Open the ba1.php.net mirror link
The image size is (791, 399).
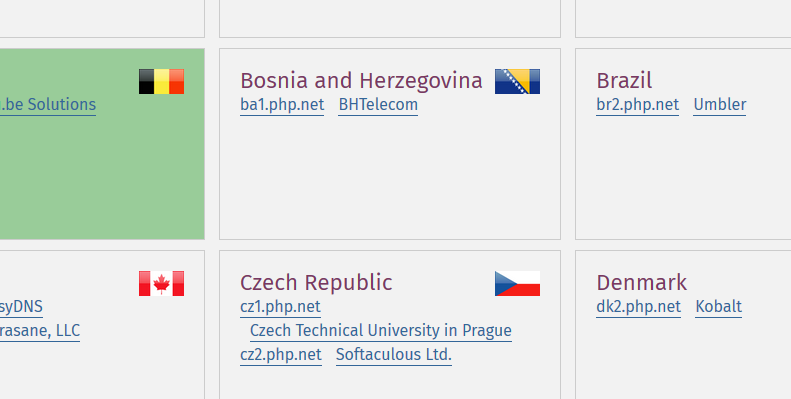282,105
